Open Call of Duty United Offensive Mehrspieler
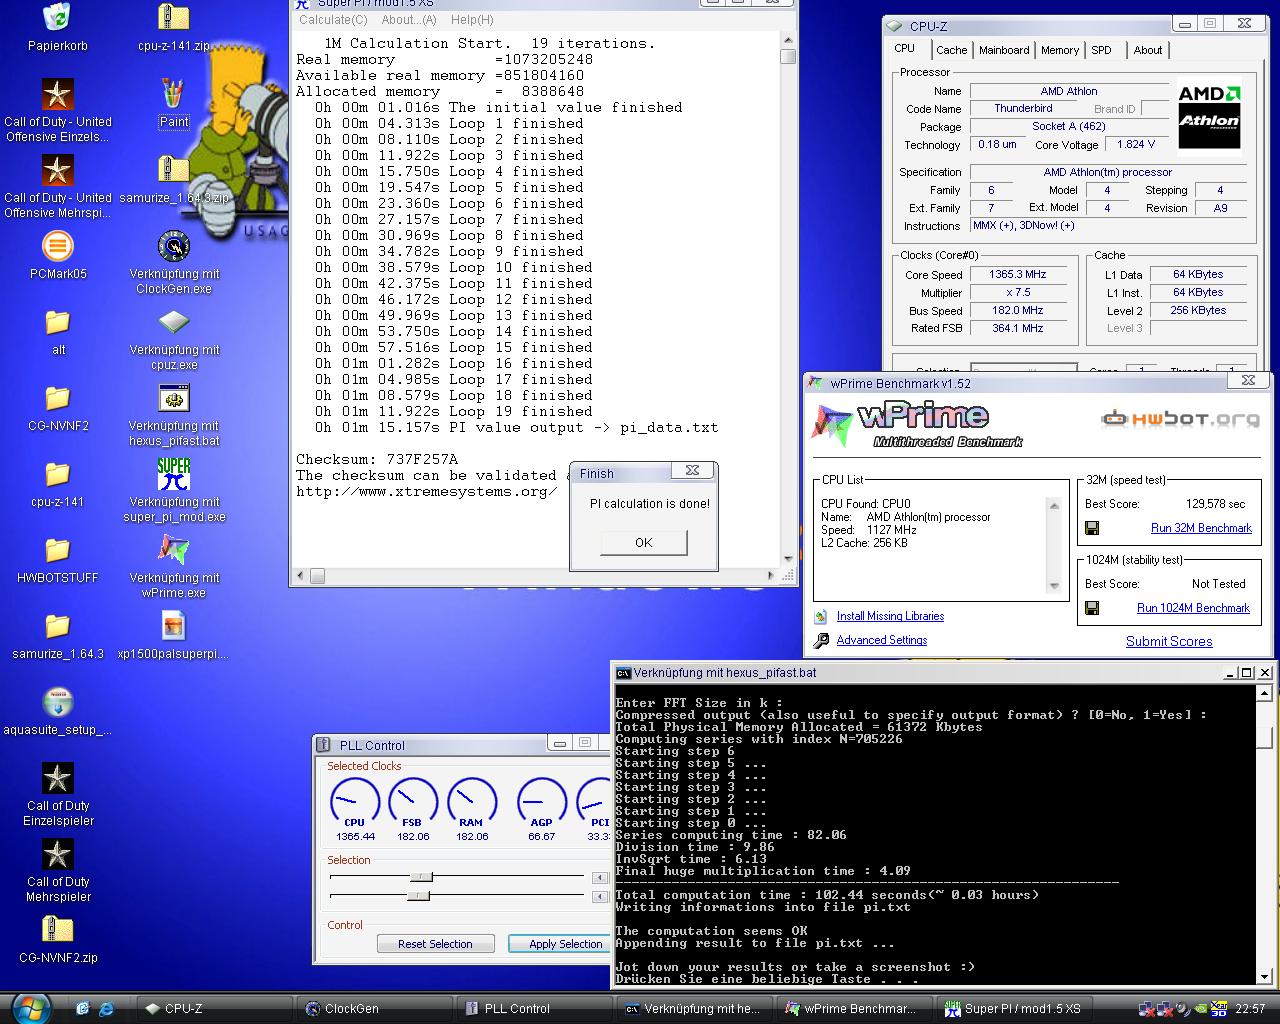Screen dimensions: 1280x1024 58,186
